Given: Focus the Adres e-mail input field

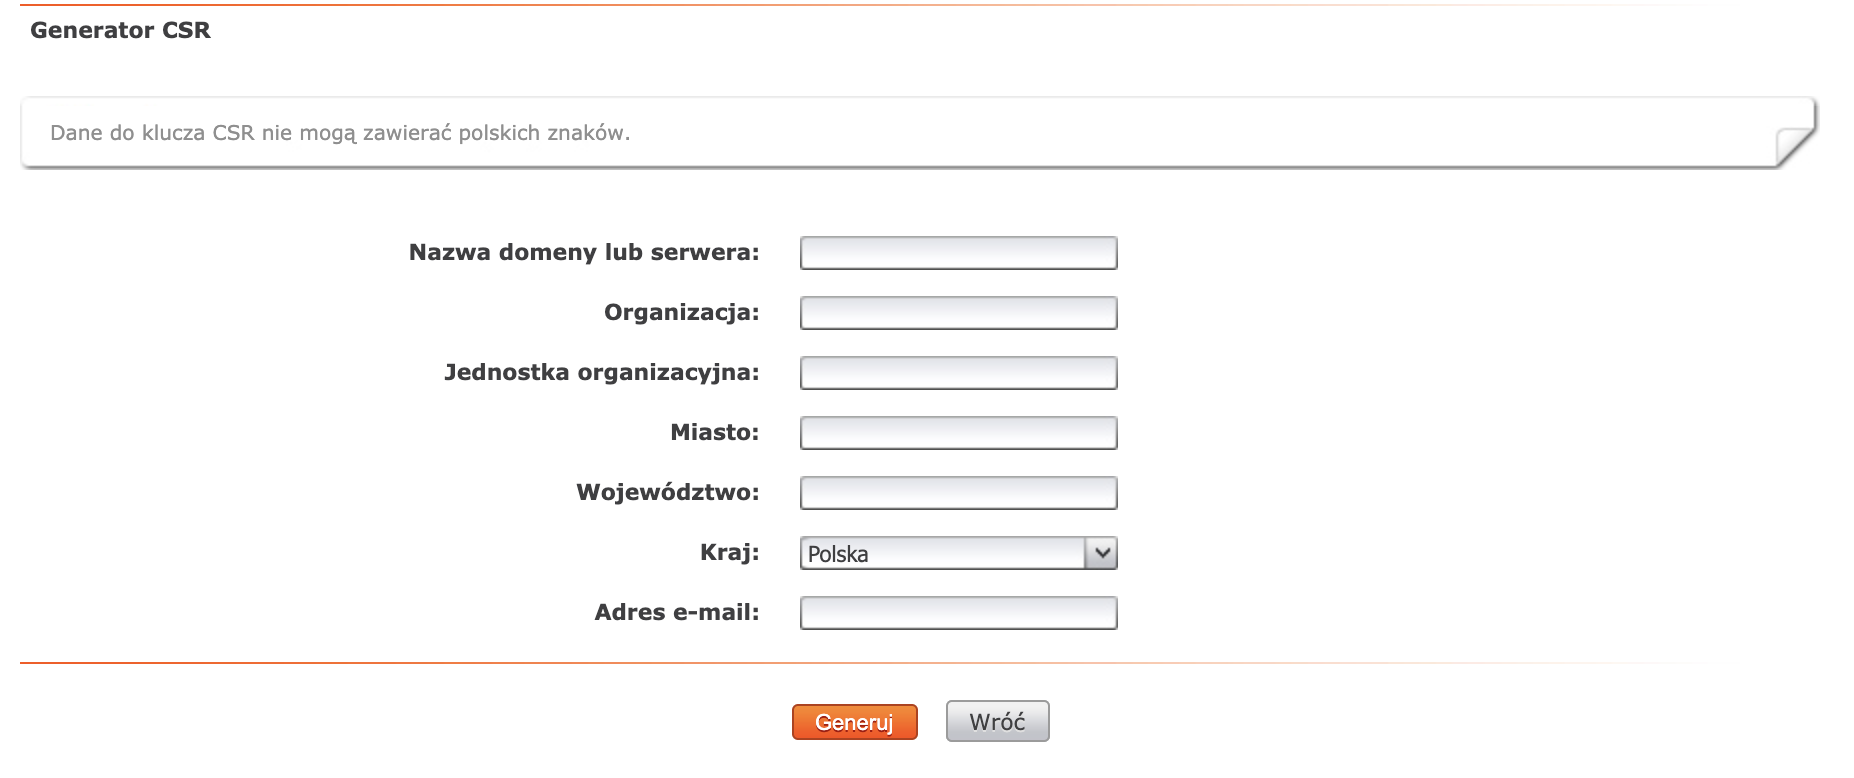Looking at the screenshot, I should [958, 613].
